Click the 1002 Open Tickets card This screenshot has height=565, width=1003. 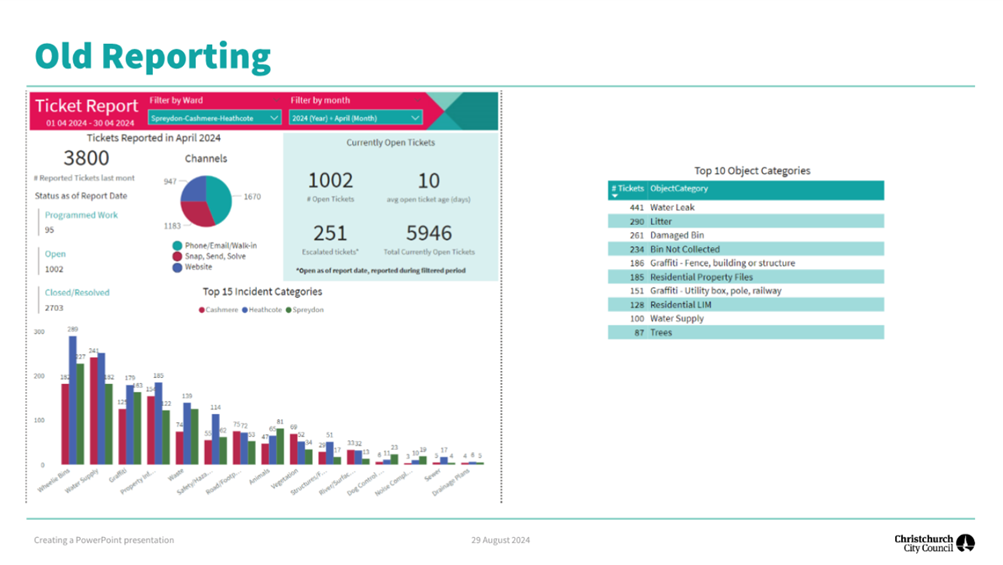pos(330,187)
